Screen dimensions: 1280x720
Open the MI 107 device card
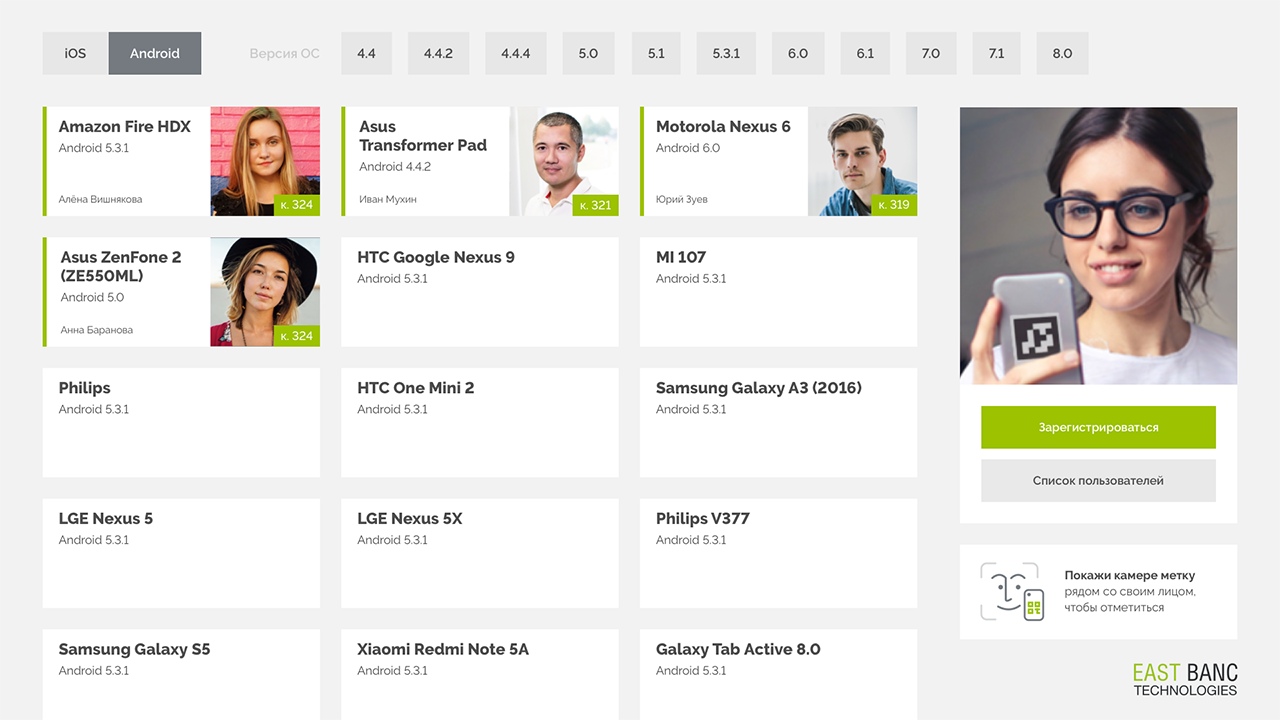[x=778, y=292]
